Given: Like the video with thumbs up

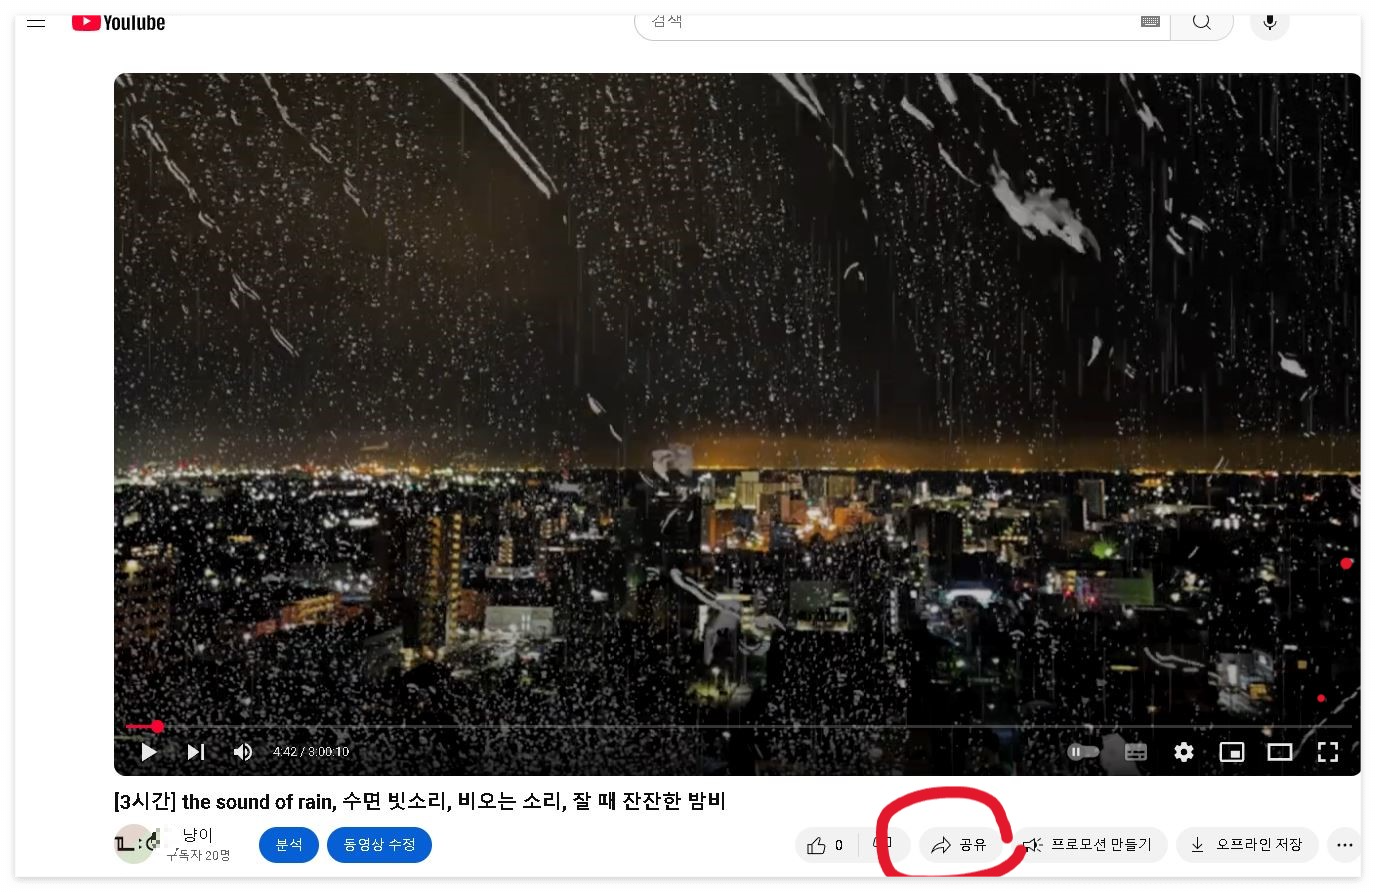Looking at the screenshot, I should pos(826,845).
